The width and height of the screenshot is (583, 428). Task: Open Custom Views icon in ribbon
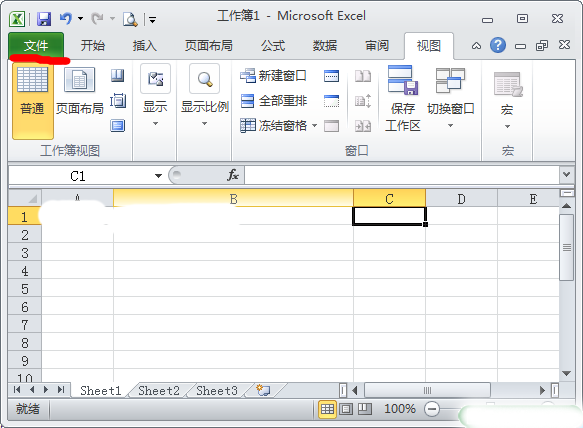pos(118,100)
